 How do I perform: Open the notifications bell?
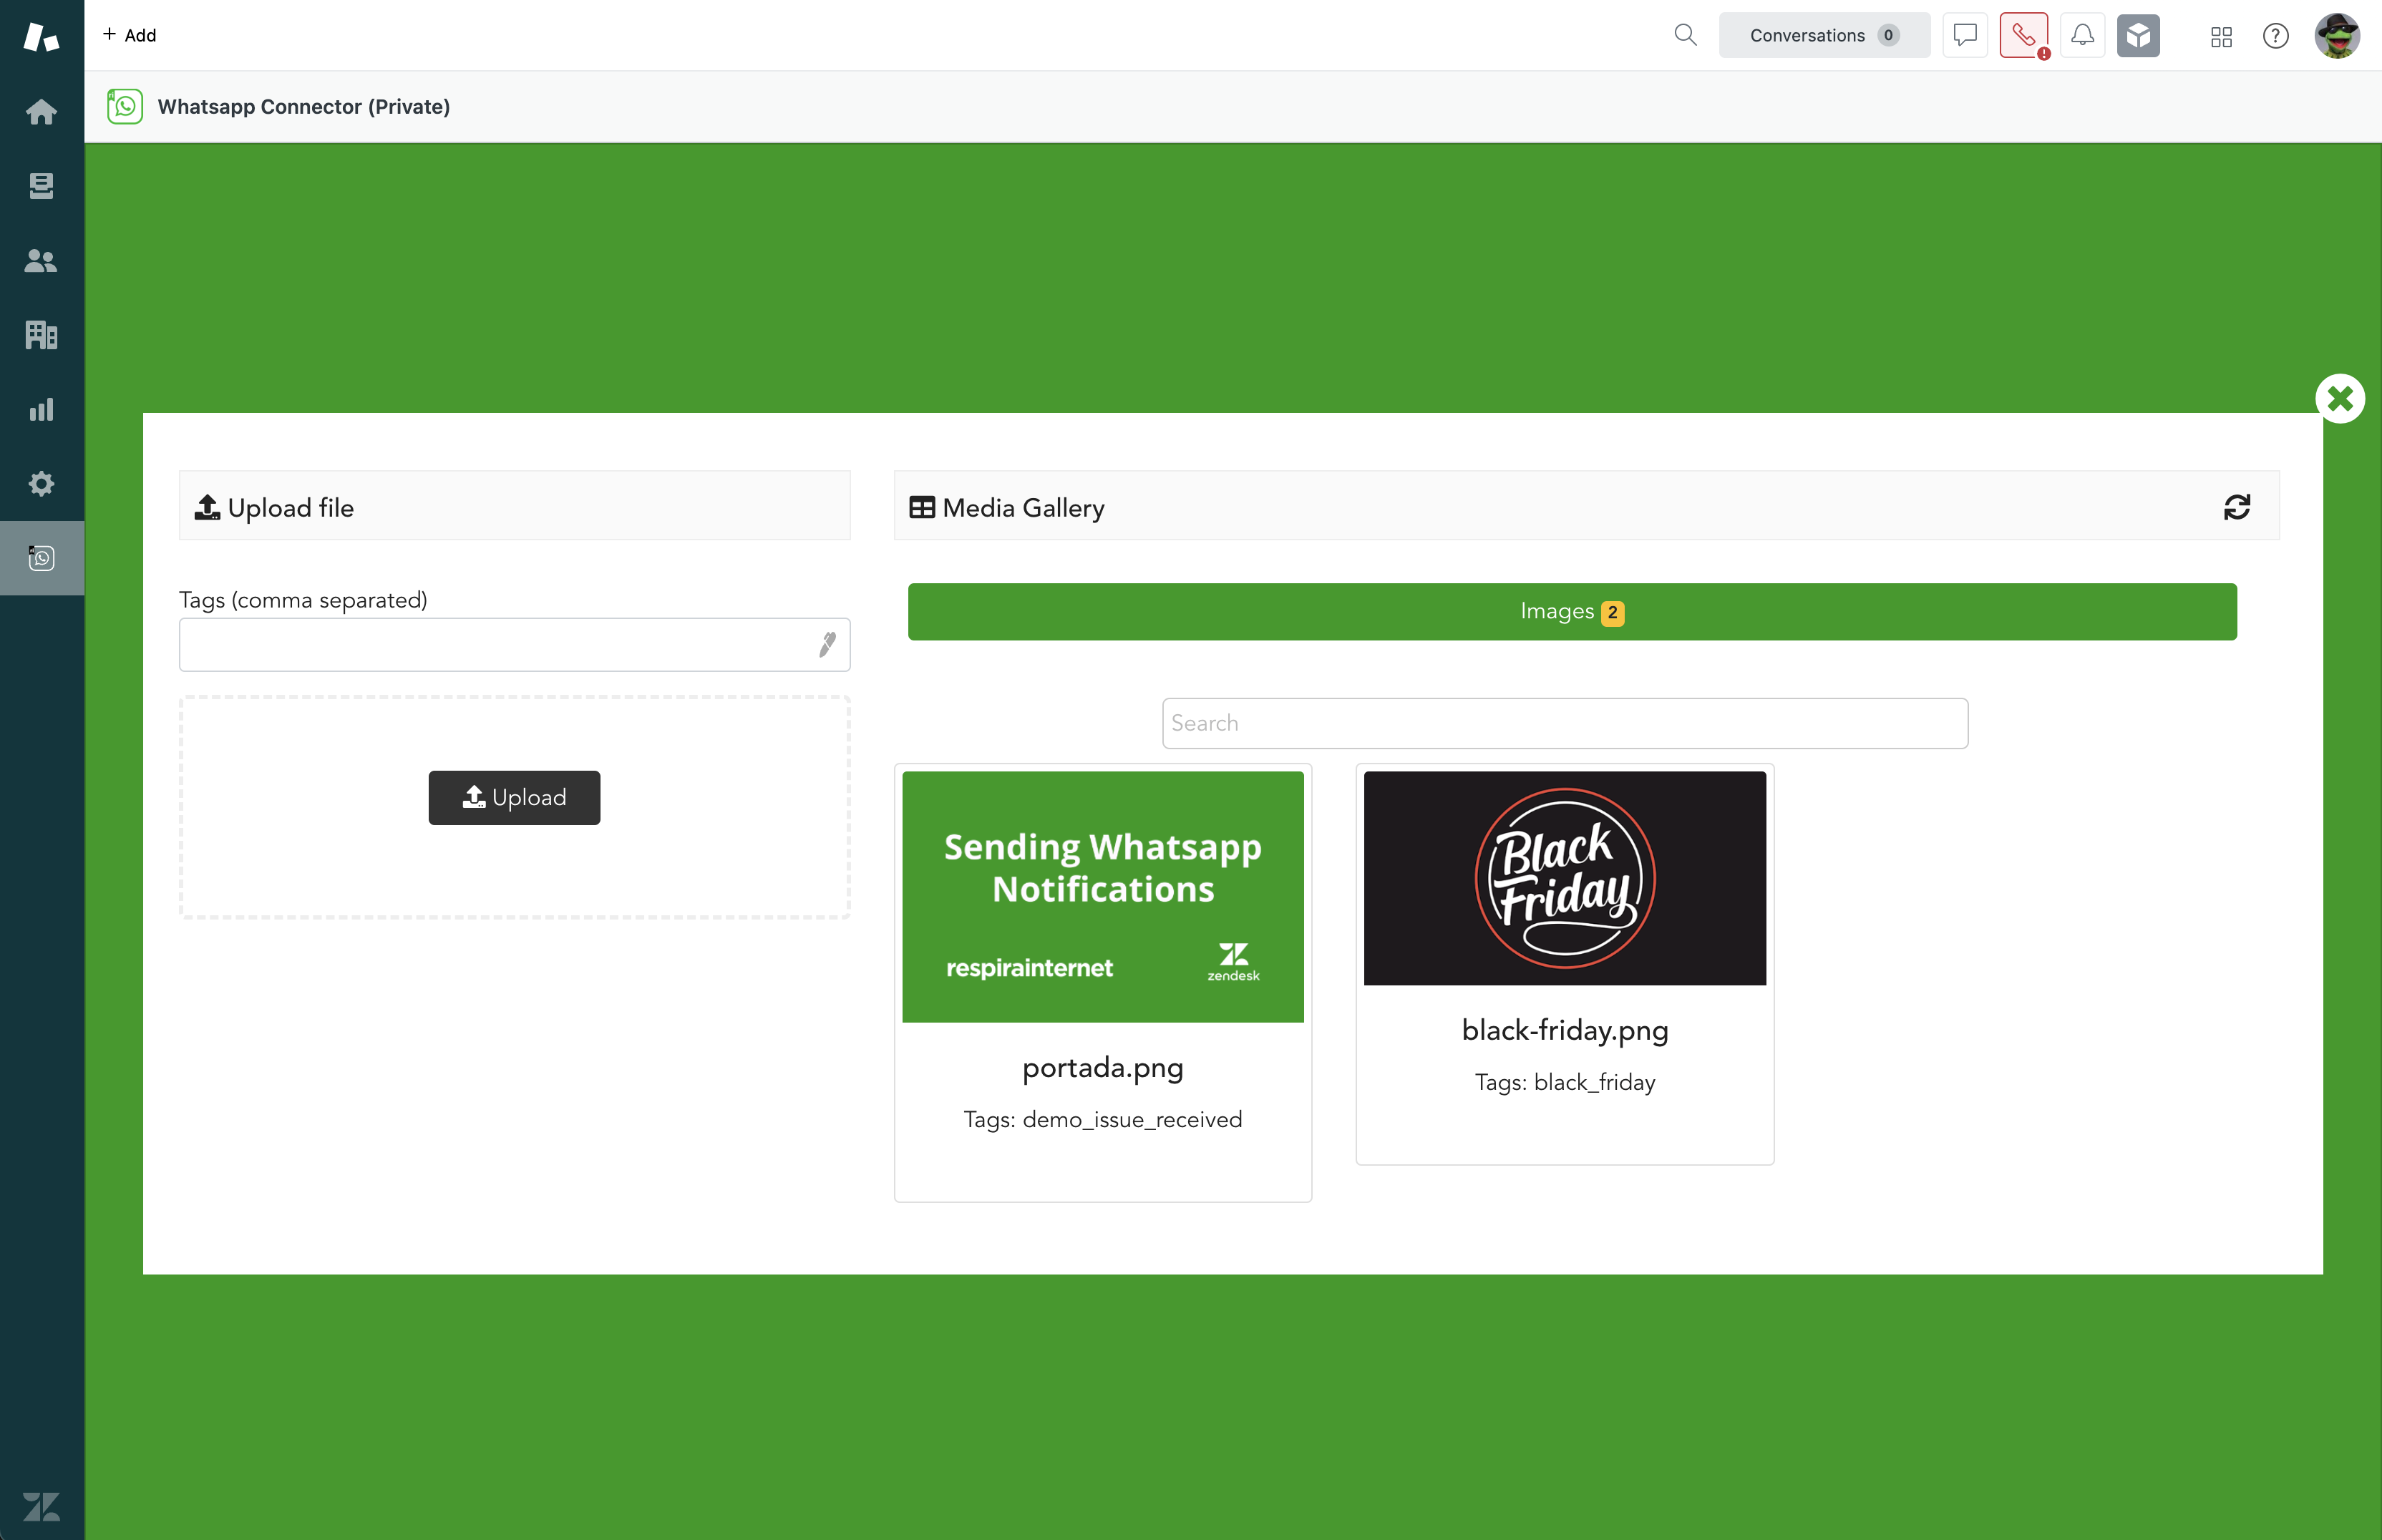click(x=2082, y=35)
